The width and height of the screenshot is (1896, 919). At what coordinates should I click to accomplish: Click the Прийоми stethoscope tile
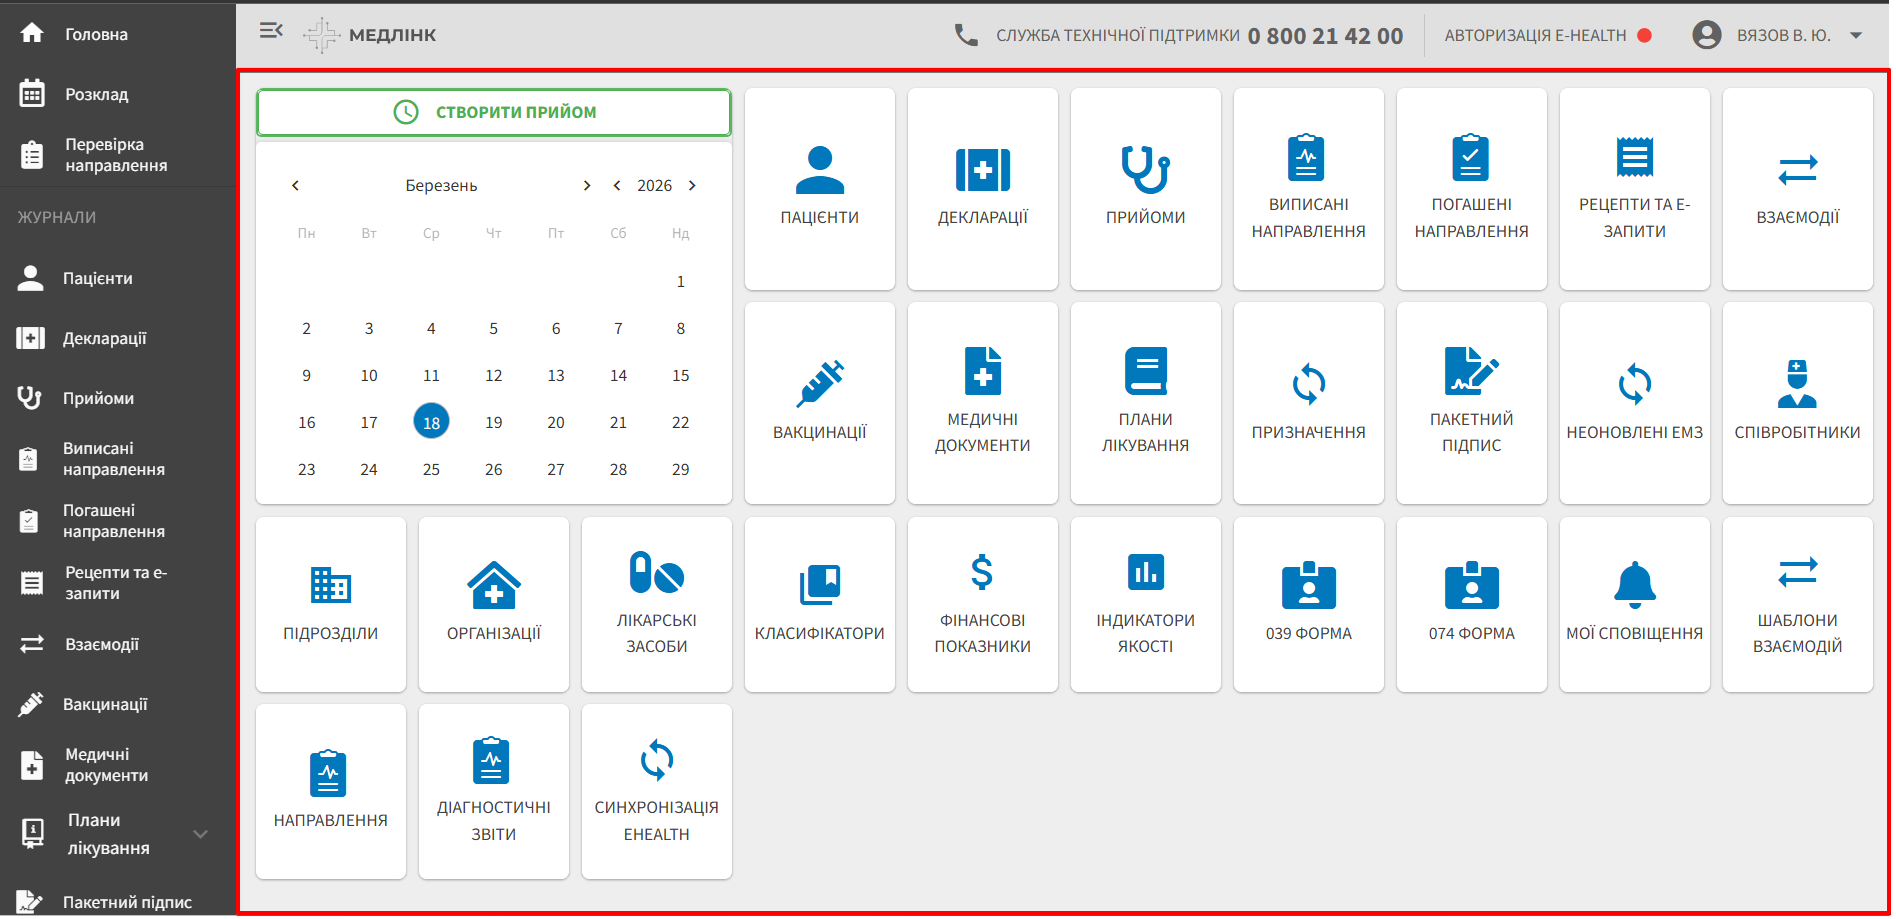tap(1145, 189)
